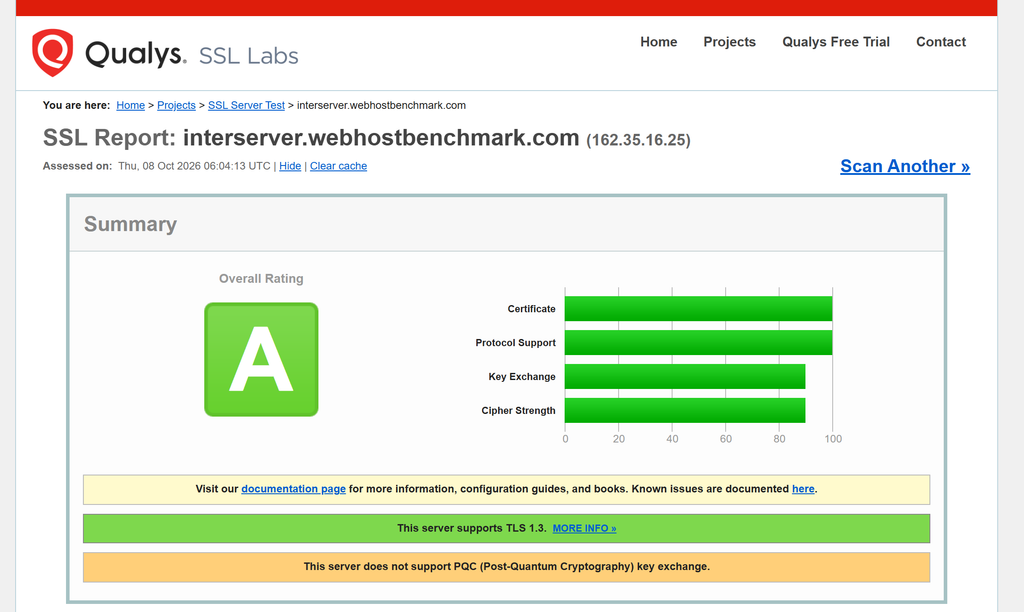
Task: Click the 'Overall Rating' label
Action: (x=261, y=279)
